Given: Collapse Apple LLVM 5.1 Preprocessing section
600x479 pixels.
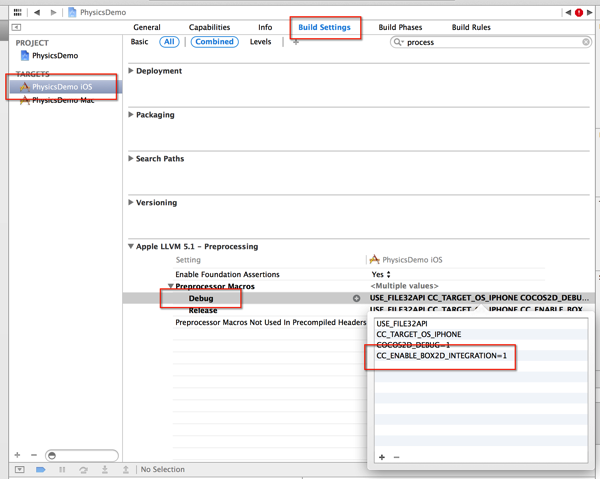Looking at the screenshot, I should 131,246.
